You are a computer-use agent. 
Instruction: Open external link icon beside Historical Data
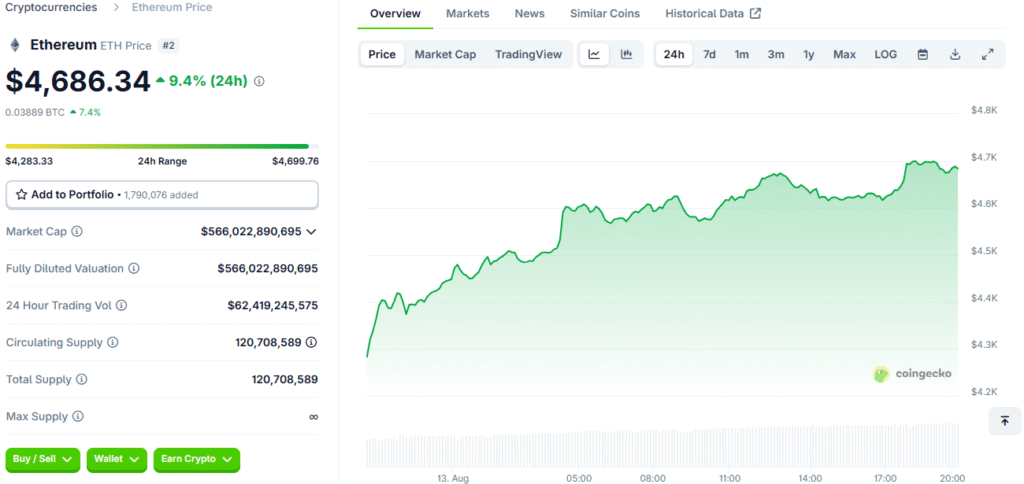click(755, 13)
